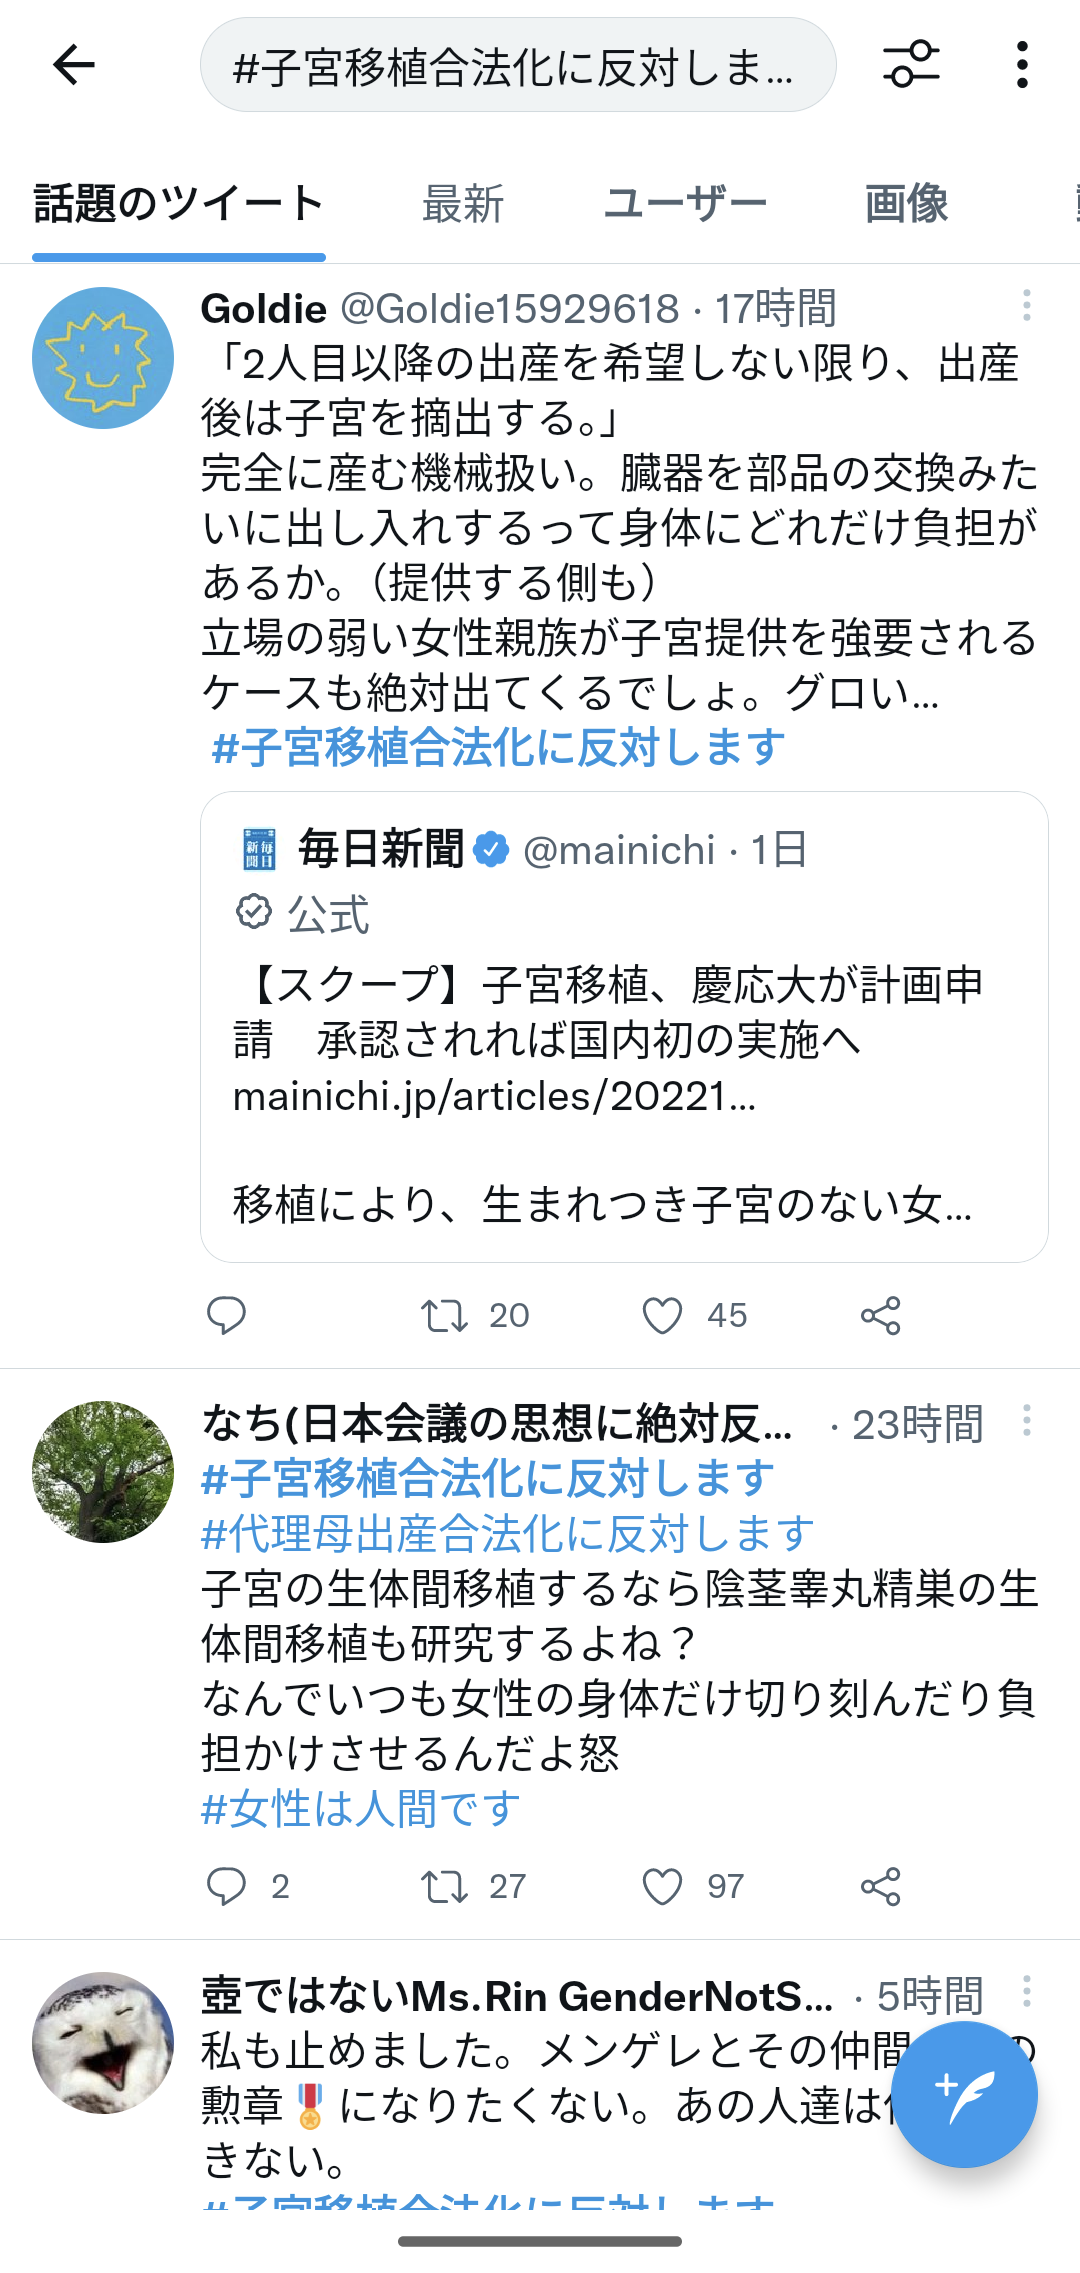The width and height of the screenshot is (1080, 2273).
Task: Reply to Goldie's tweet
Action: [226, 1315]
